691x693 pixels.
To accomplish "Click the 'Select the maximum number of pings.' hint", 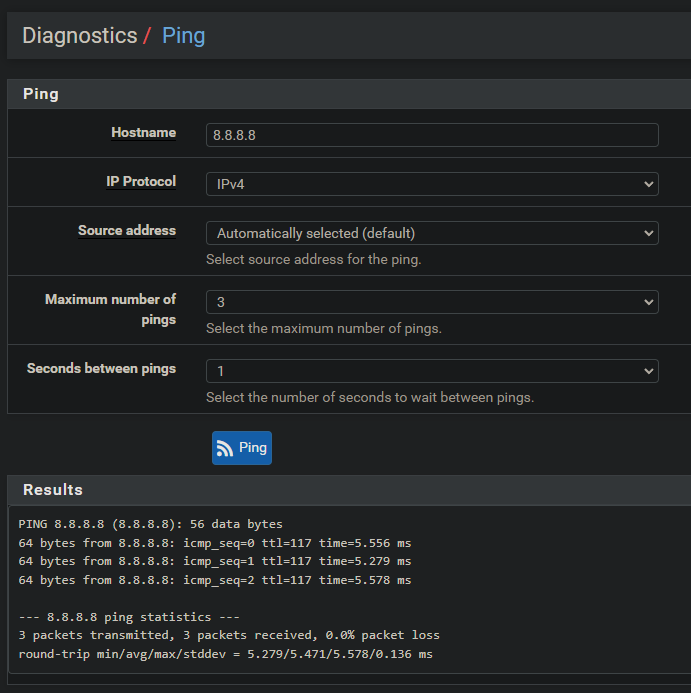I will (x=324, y=329).
